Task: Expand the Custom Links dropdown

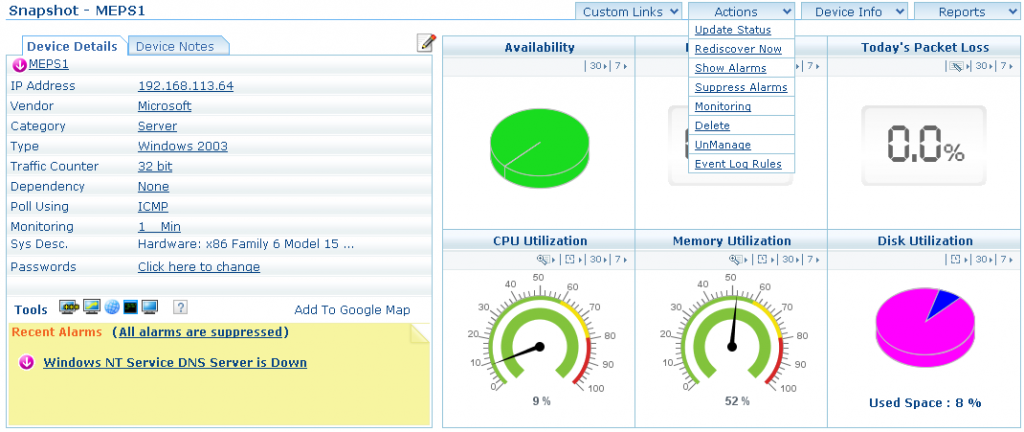Action: pyautogui.click(x=629, y=12)
